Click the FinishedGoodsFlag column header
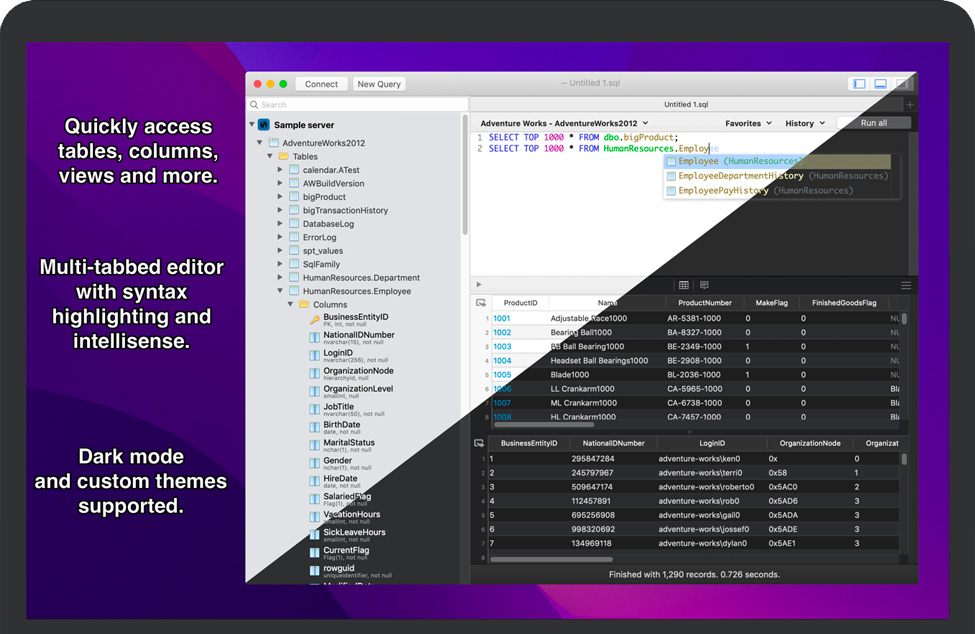This screenshot has width=975, height=634. click(844, 303)
